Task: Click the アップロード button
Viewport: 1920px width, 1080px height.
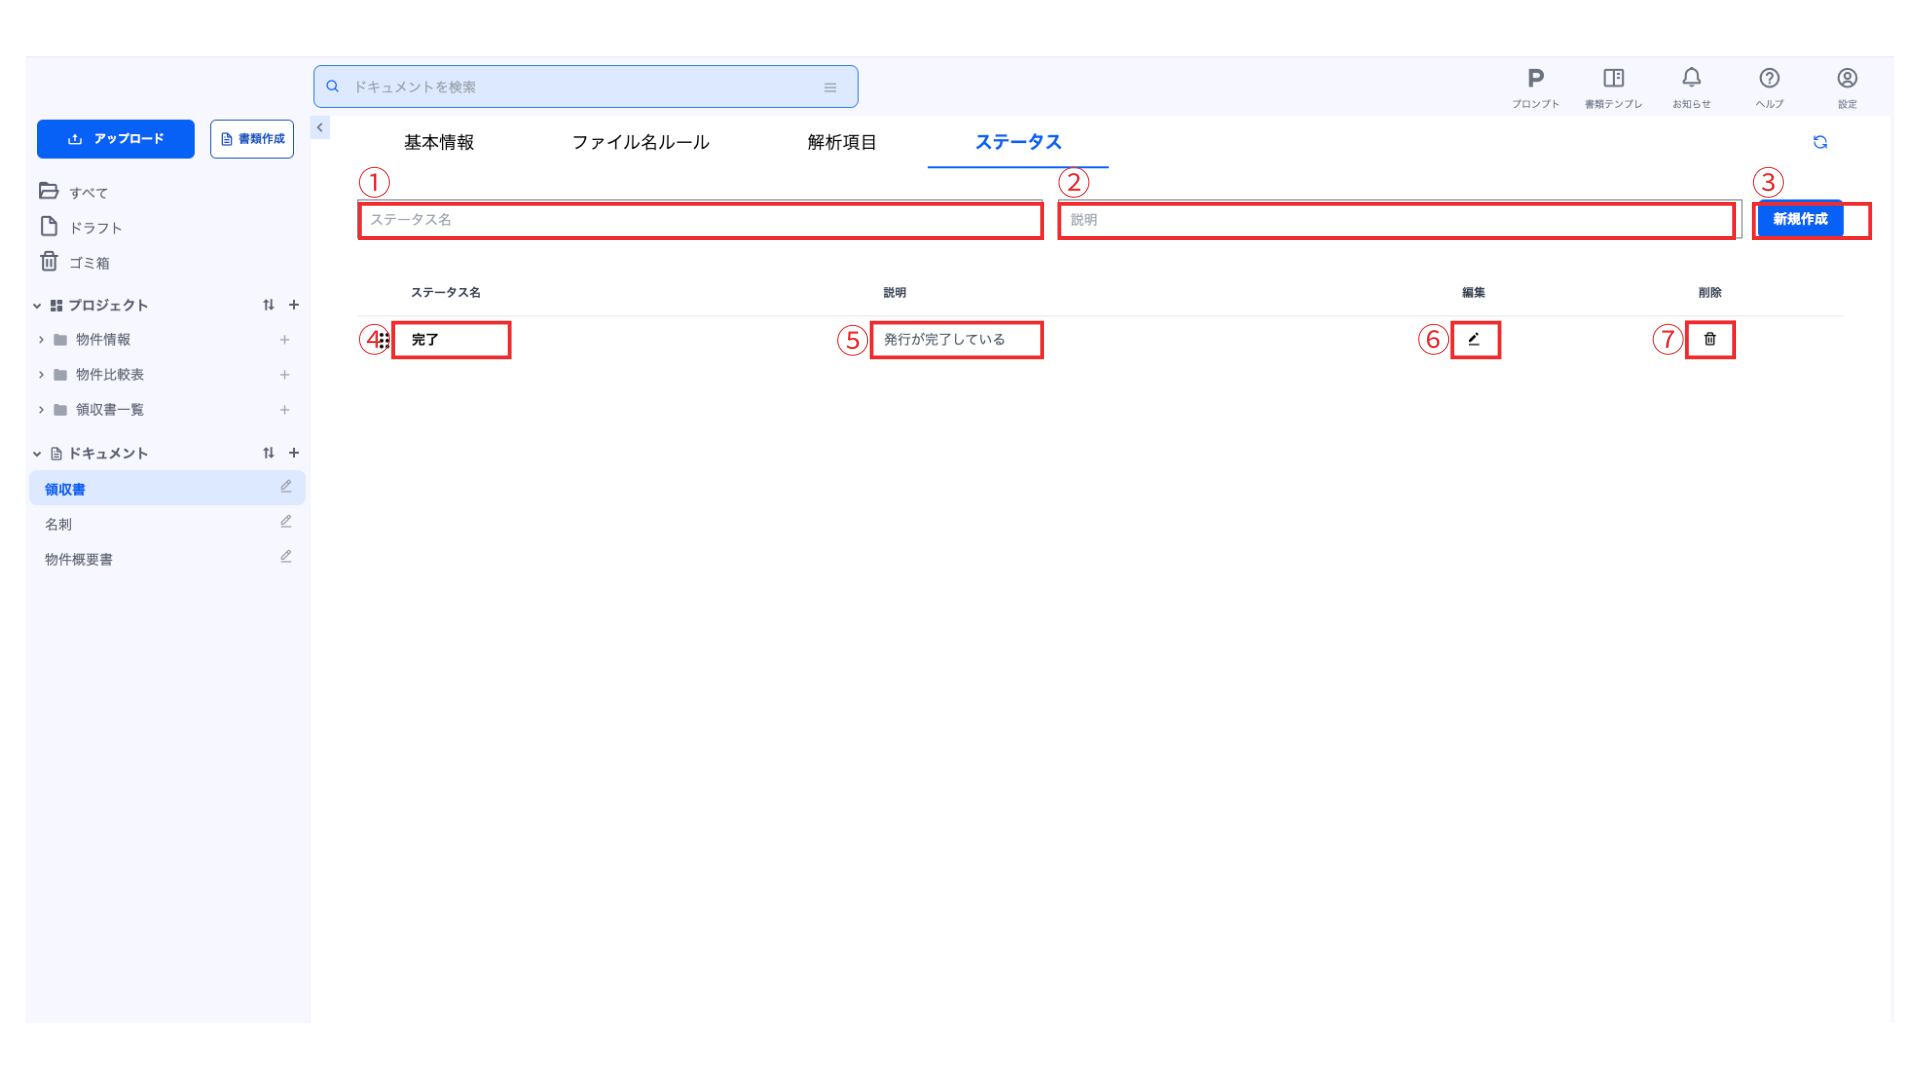Action: point(116,139)
